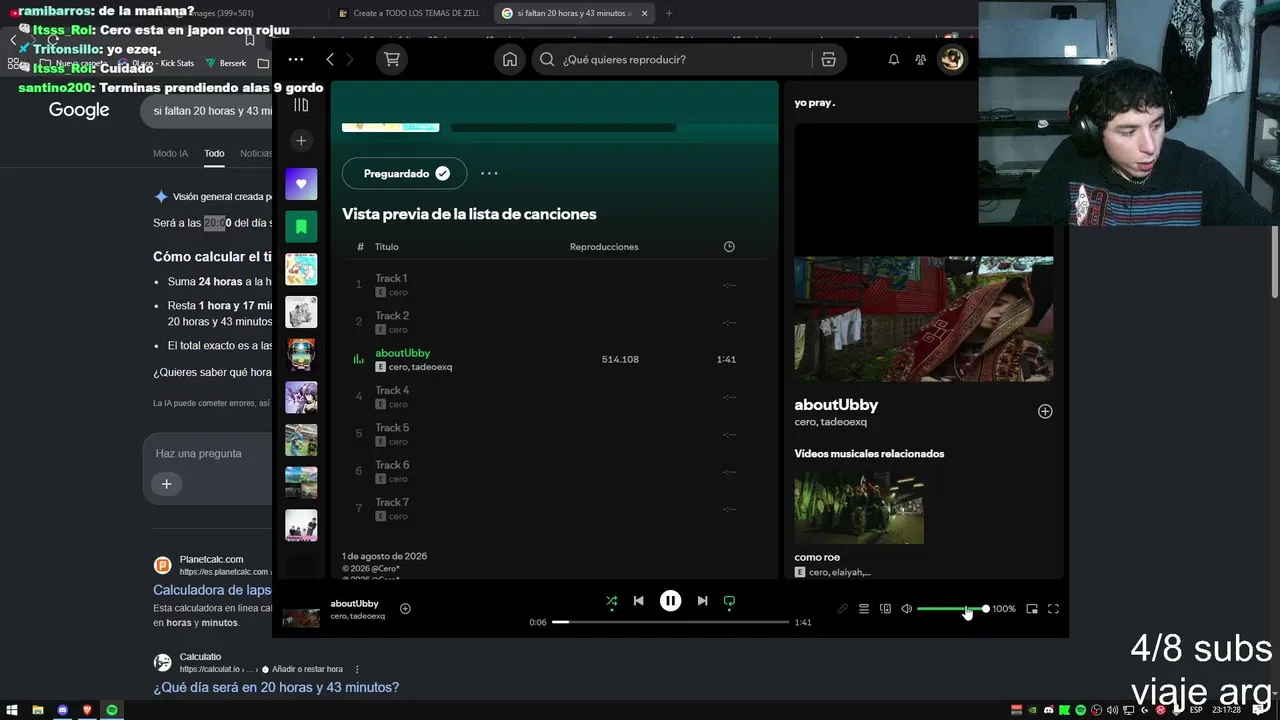Open Connect to a device
This screenshot has width=1280, height=720.
pyautogui.click(x=885, y=609)
